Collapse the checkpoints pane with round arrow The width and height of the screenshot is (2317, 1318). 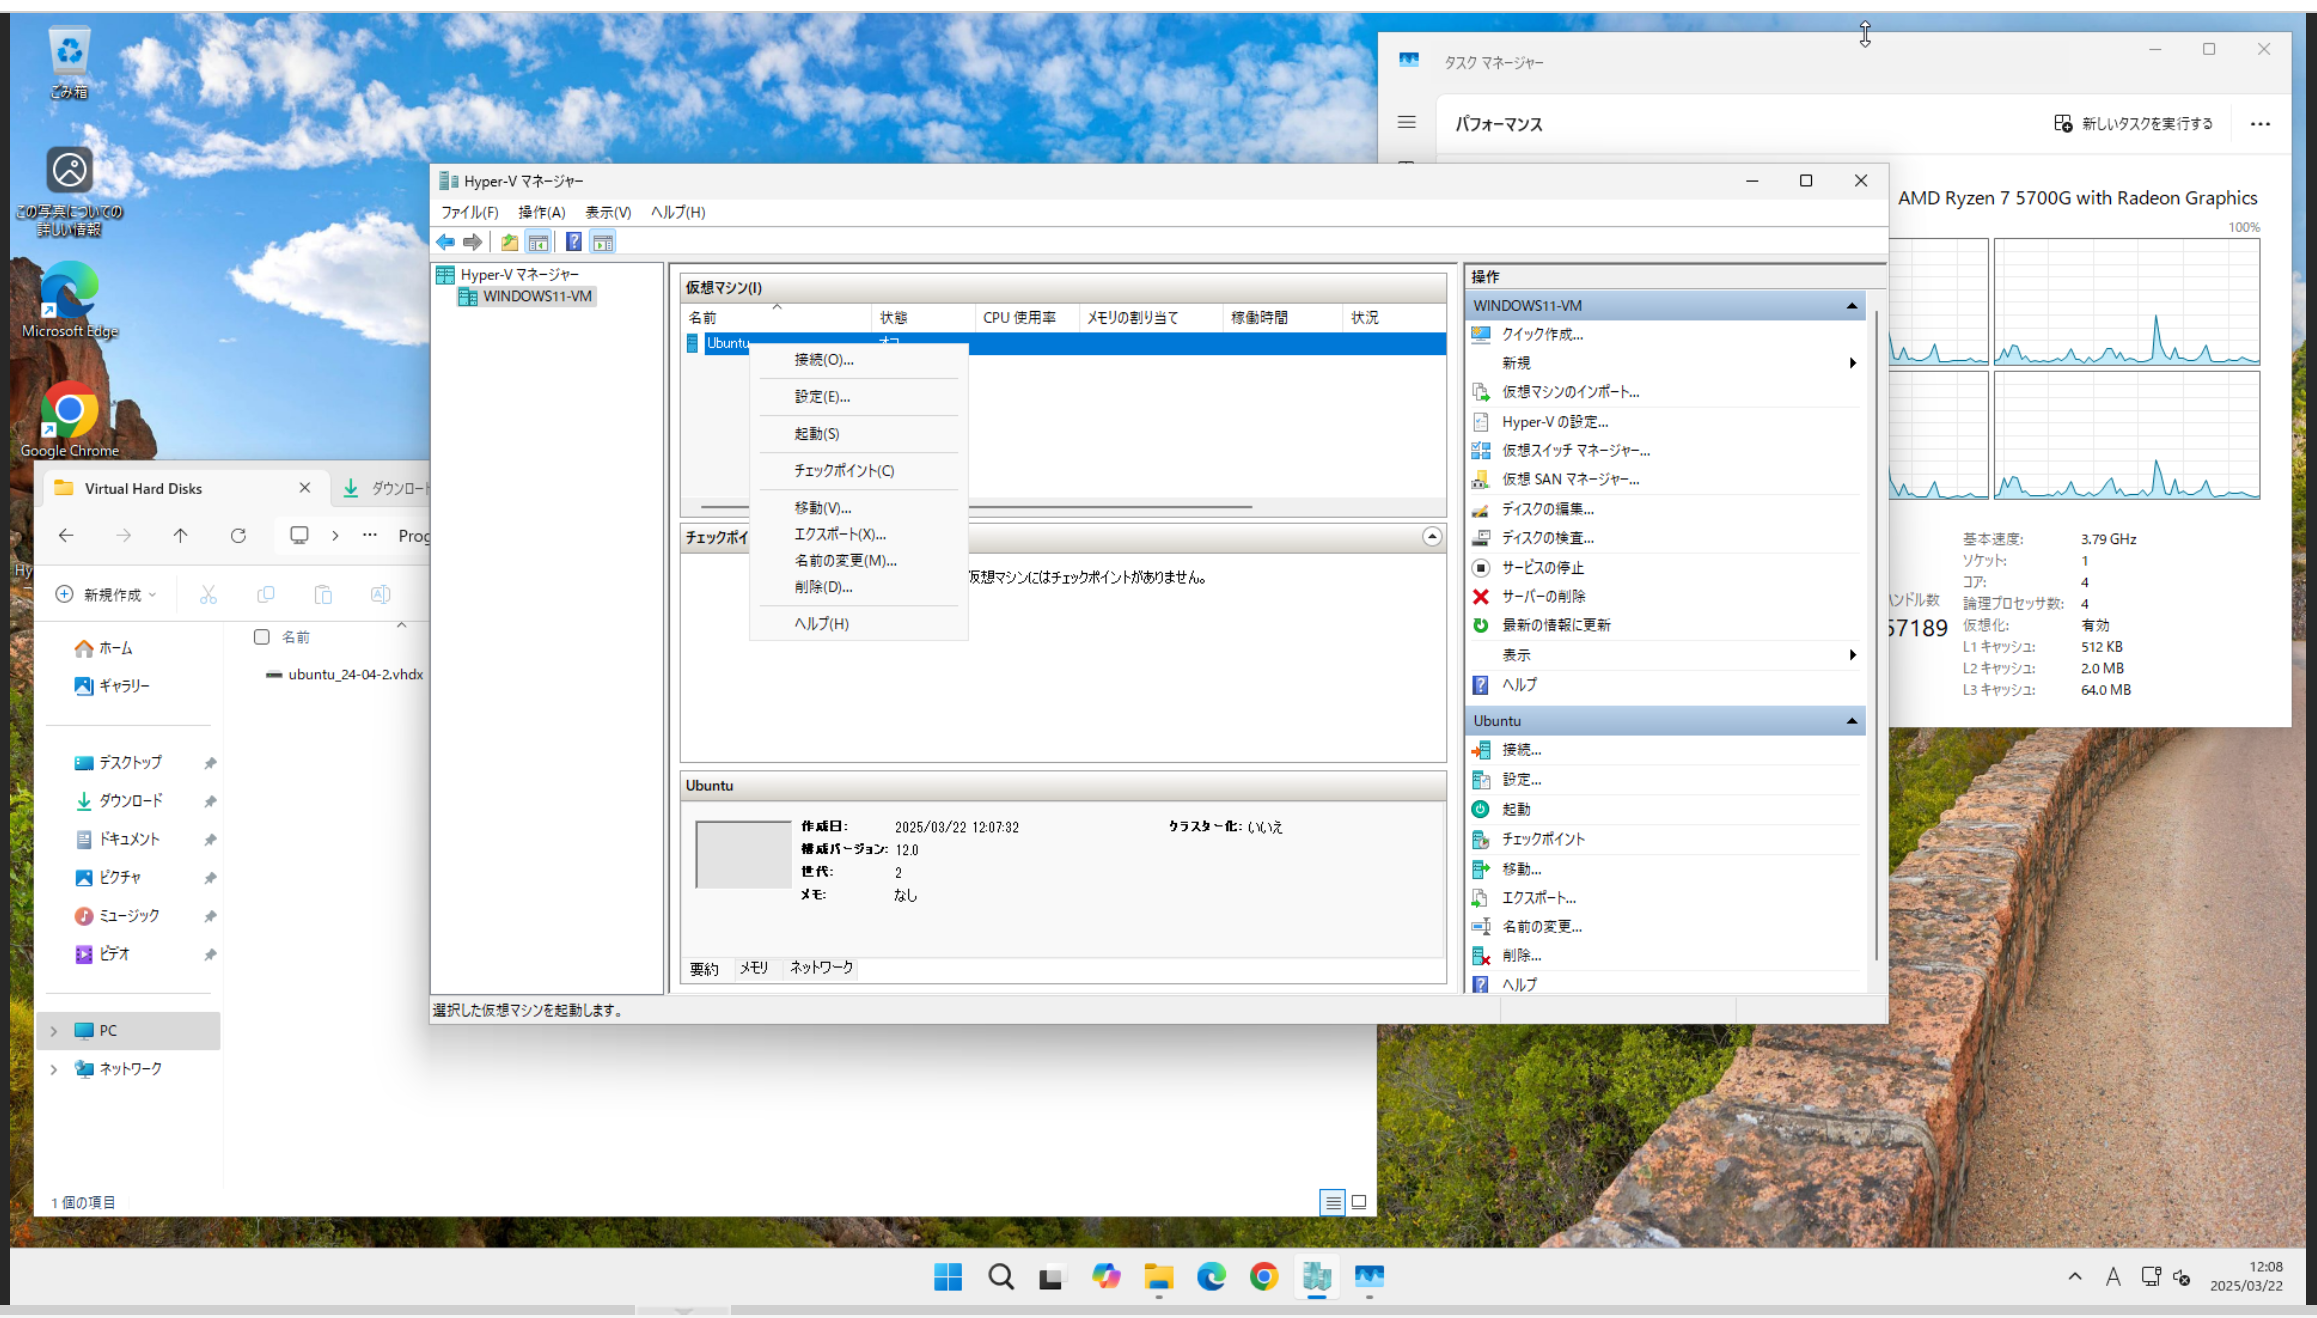(1432, 537)
